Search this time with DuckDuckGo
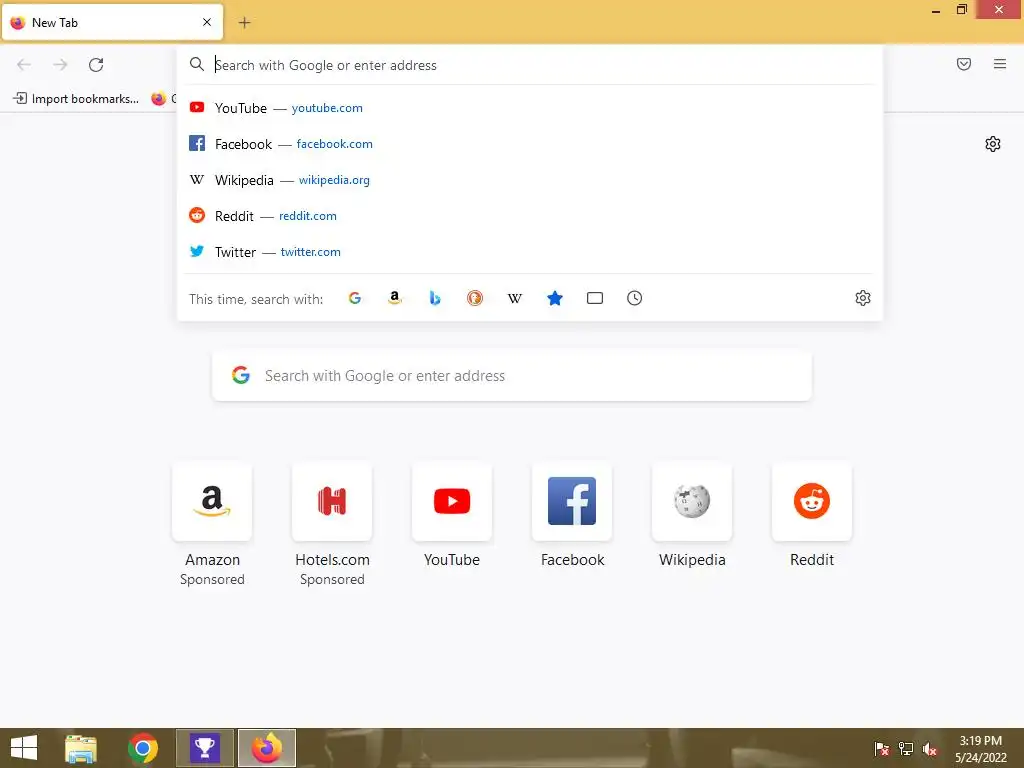The width and height of the screenshot is (1024, 768). click(x=475, y=298)
